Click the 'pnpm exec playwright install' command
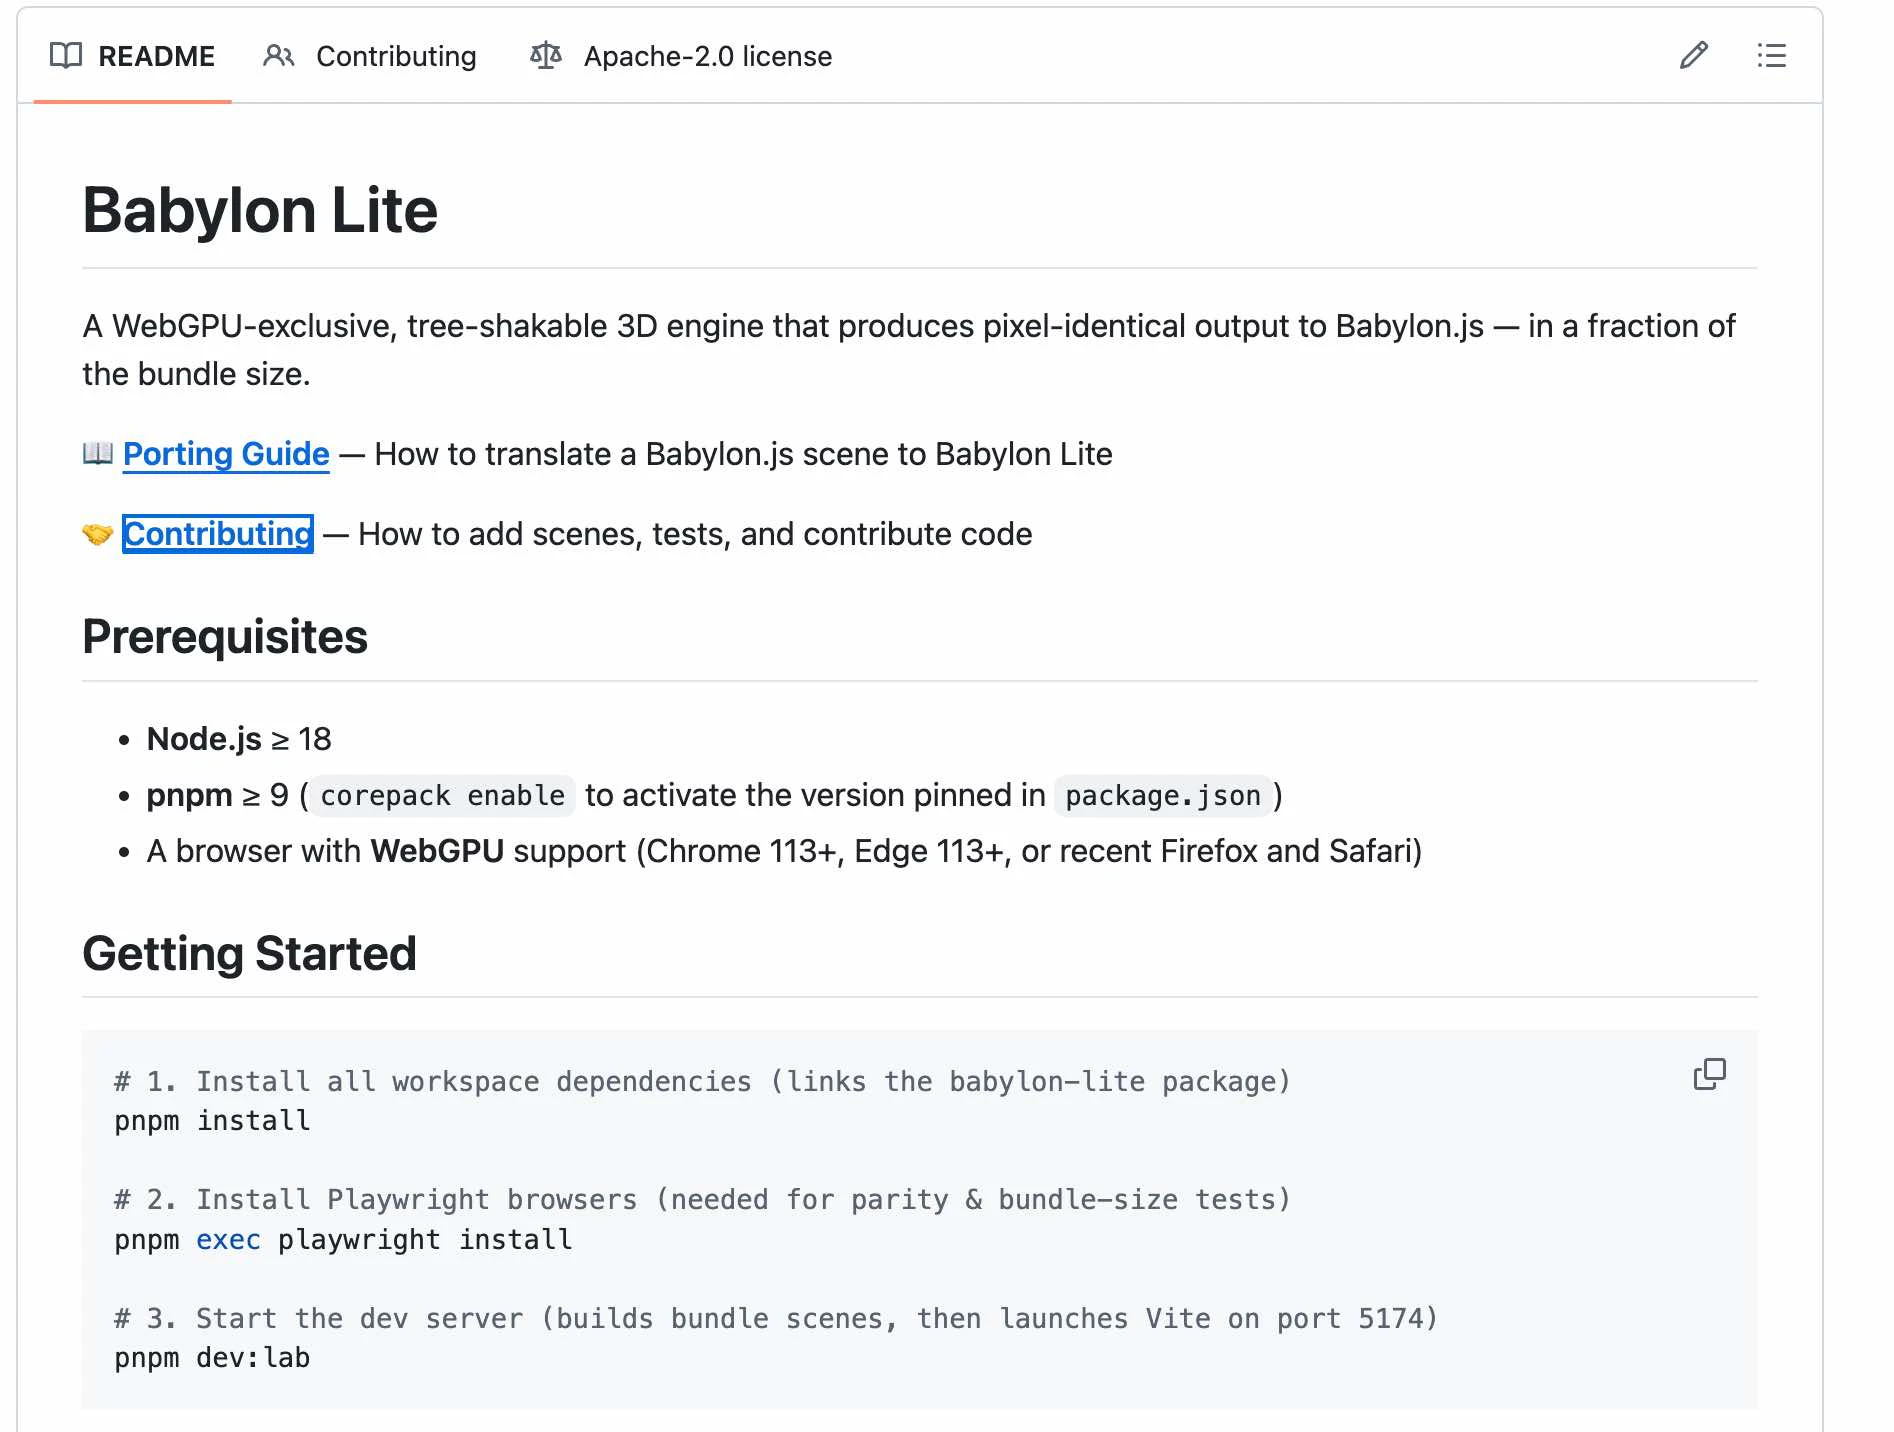This screenshot has width=1894, height=1432. coord(343,1240)
